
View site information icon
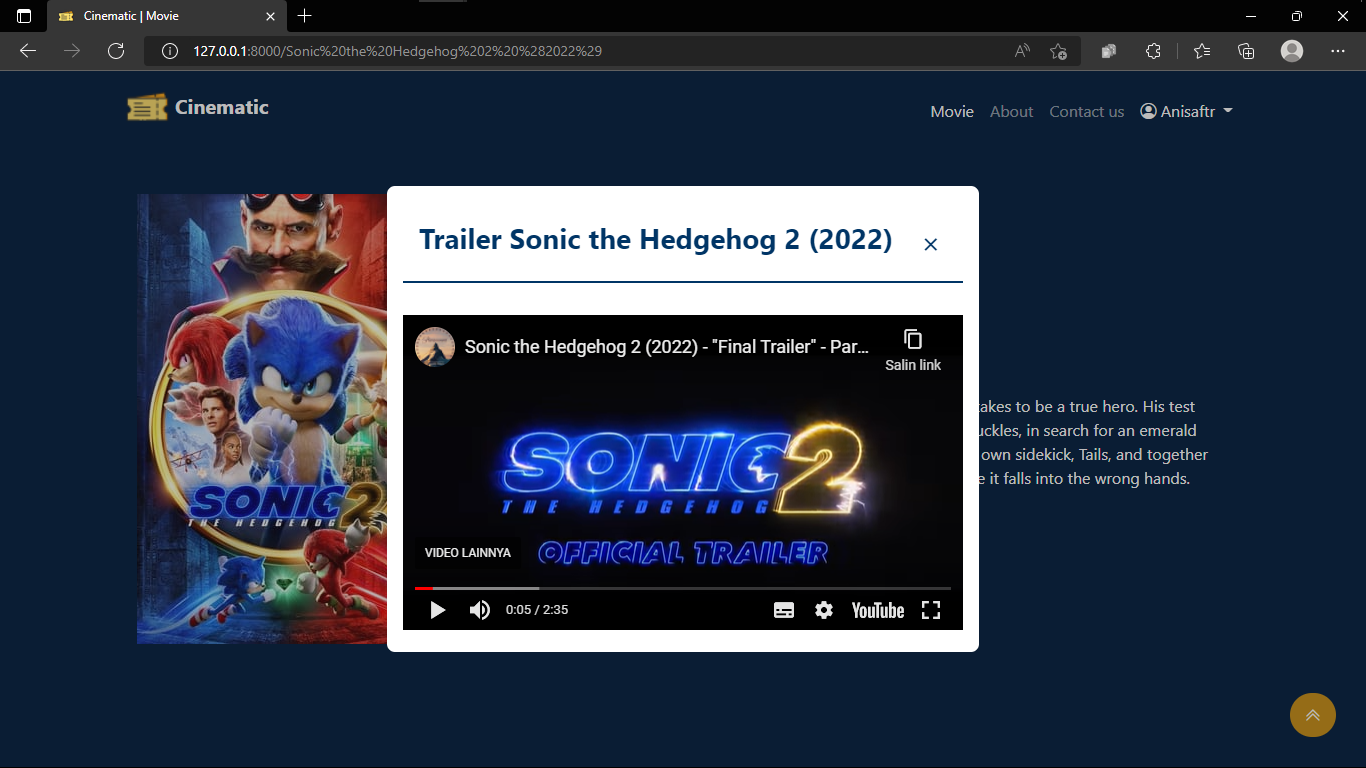click(170, 51)
